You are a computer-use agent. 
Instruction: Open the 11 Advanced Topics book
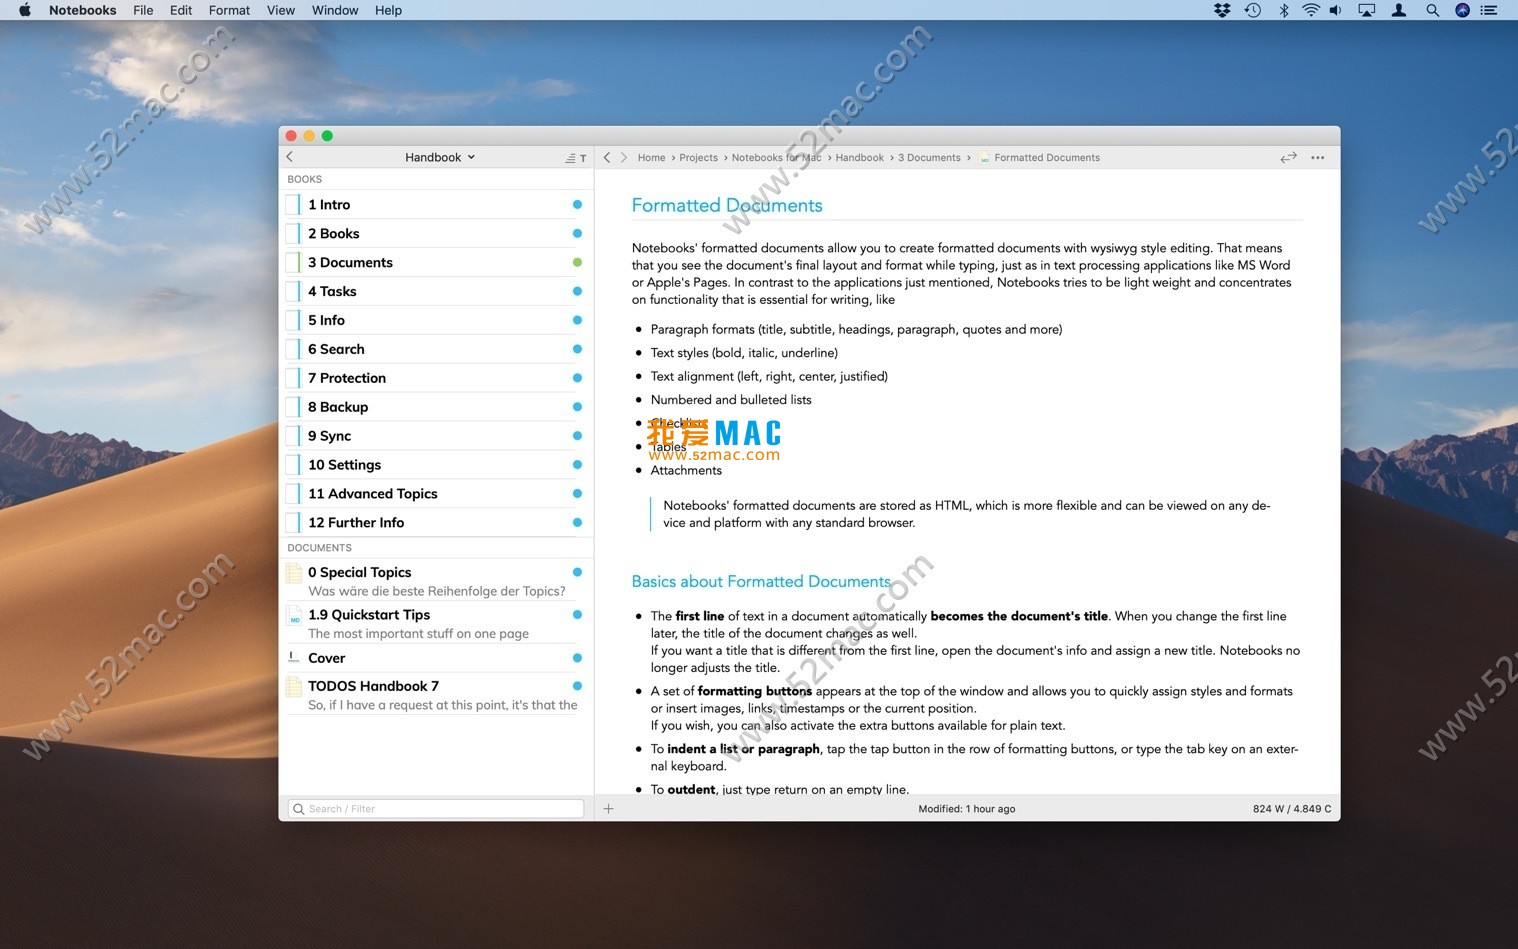pyautogui.click(x=373, y=494)
